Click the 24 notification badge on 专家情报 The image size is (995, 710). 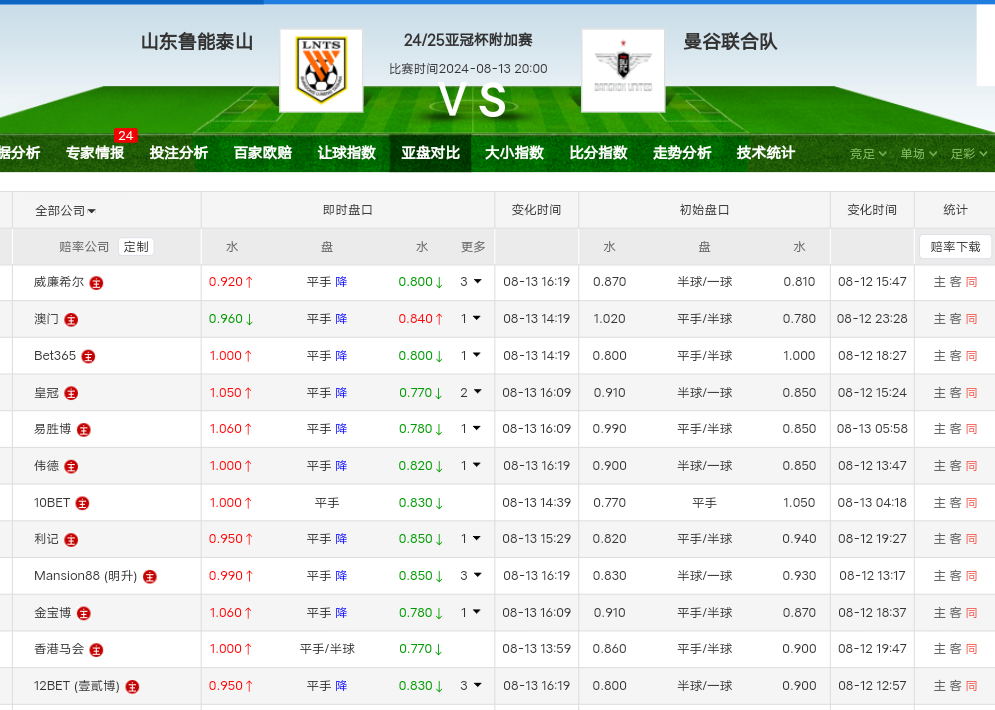(x=126, y=135)
